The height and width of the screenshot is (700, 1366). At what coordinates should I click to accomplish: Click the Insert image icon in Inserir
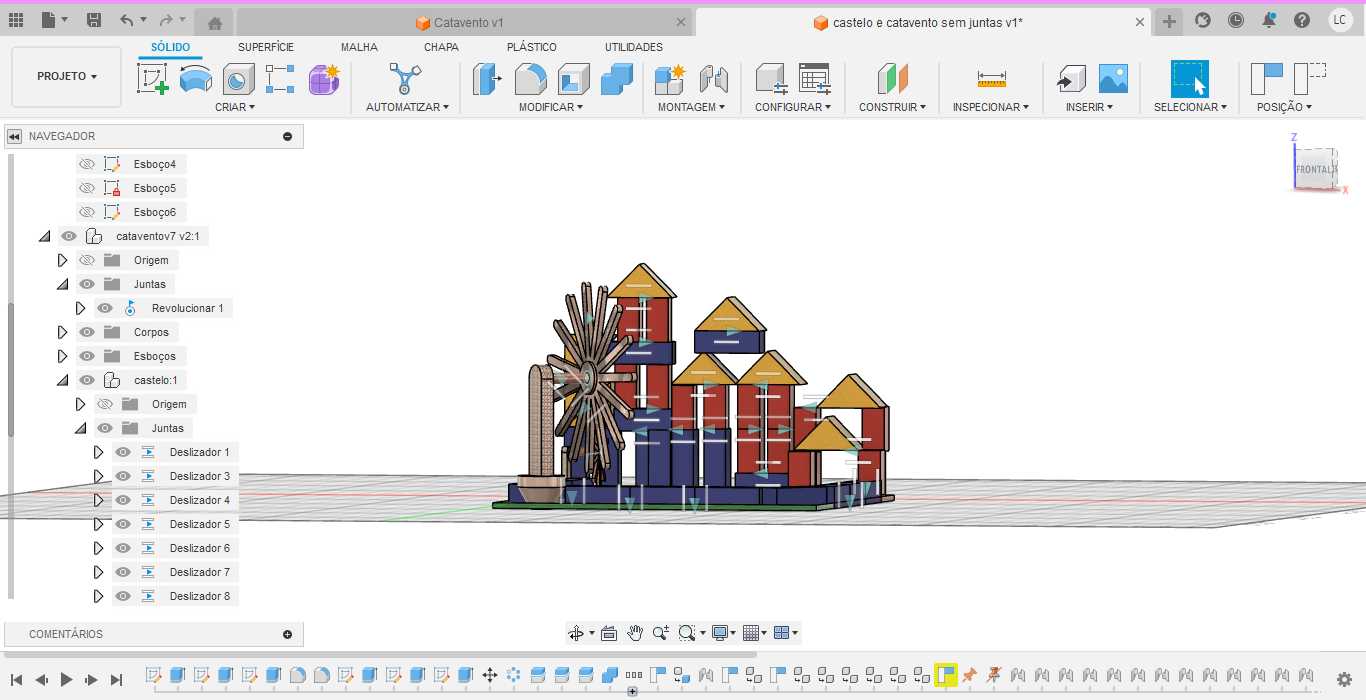coord(1113,79)
